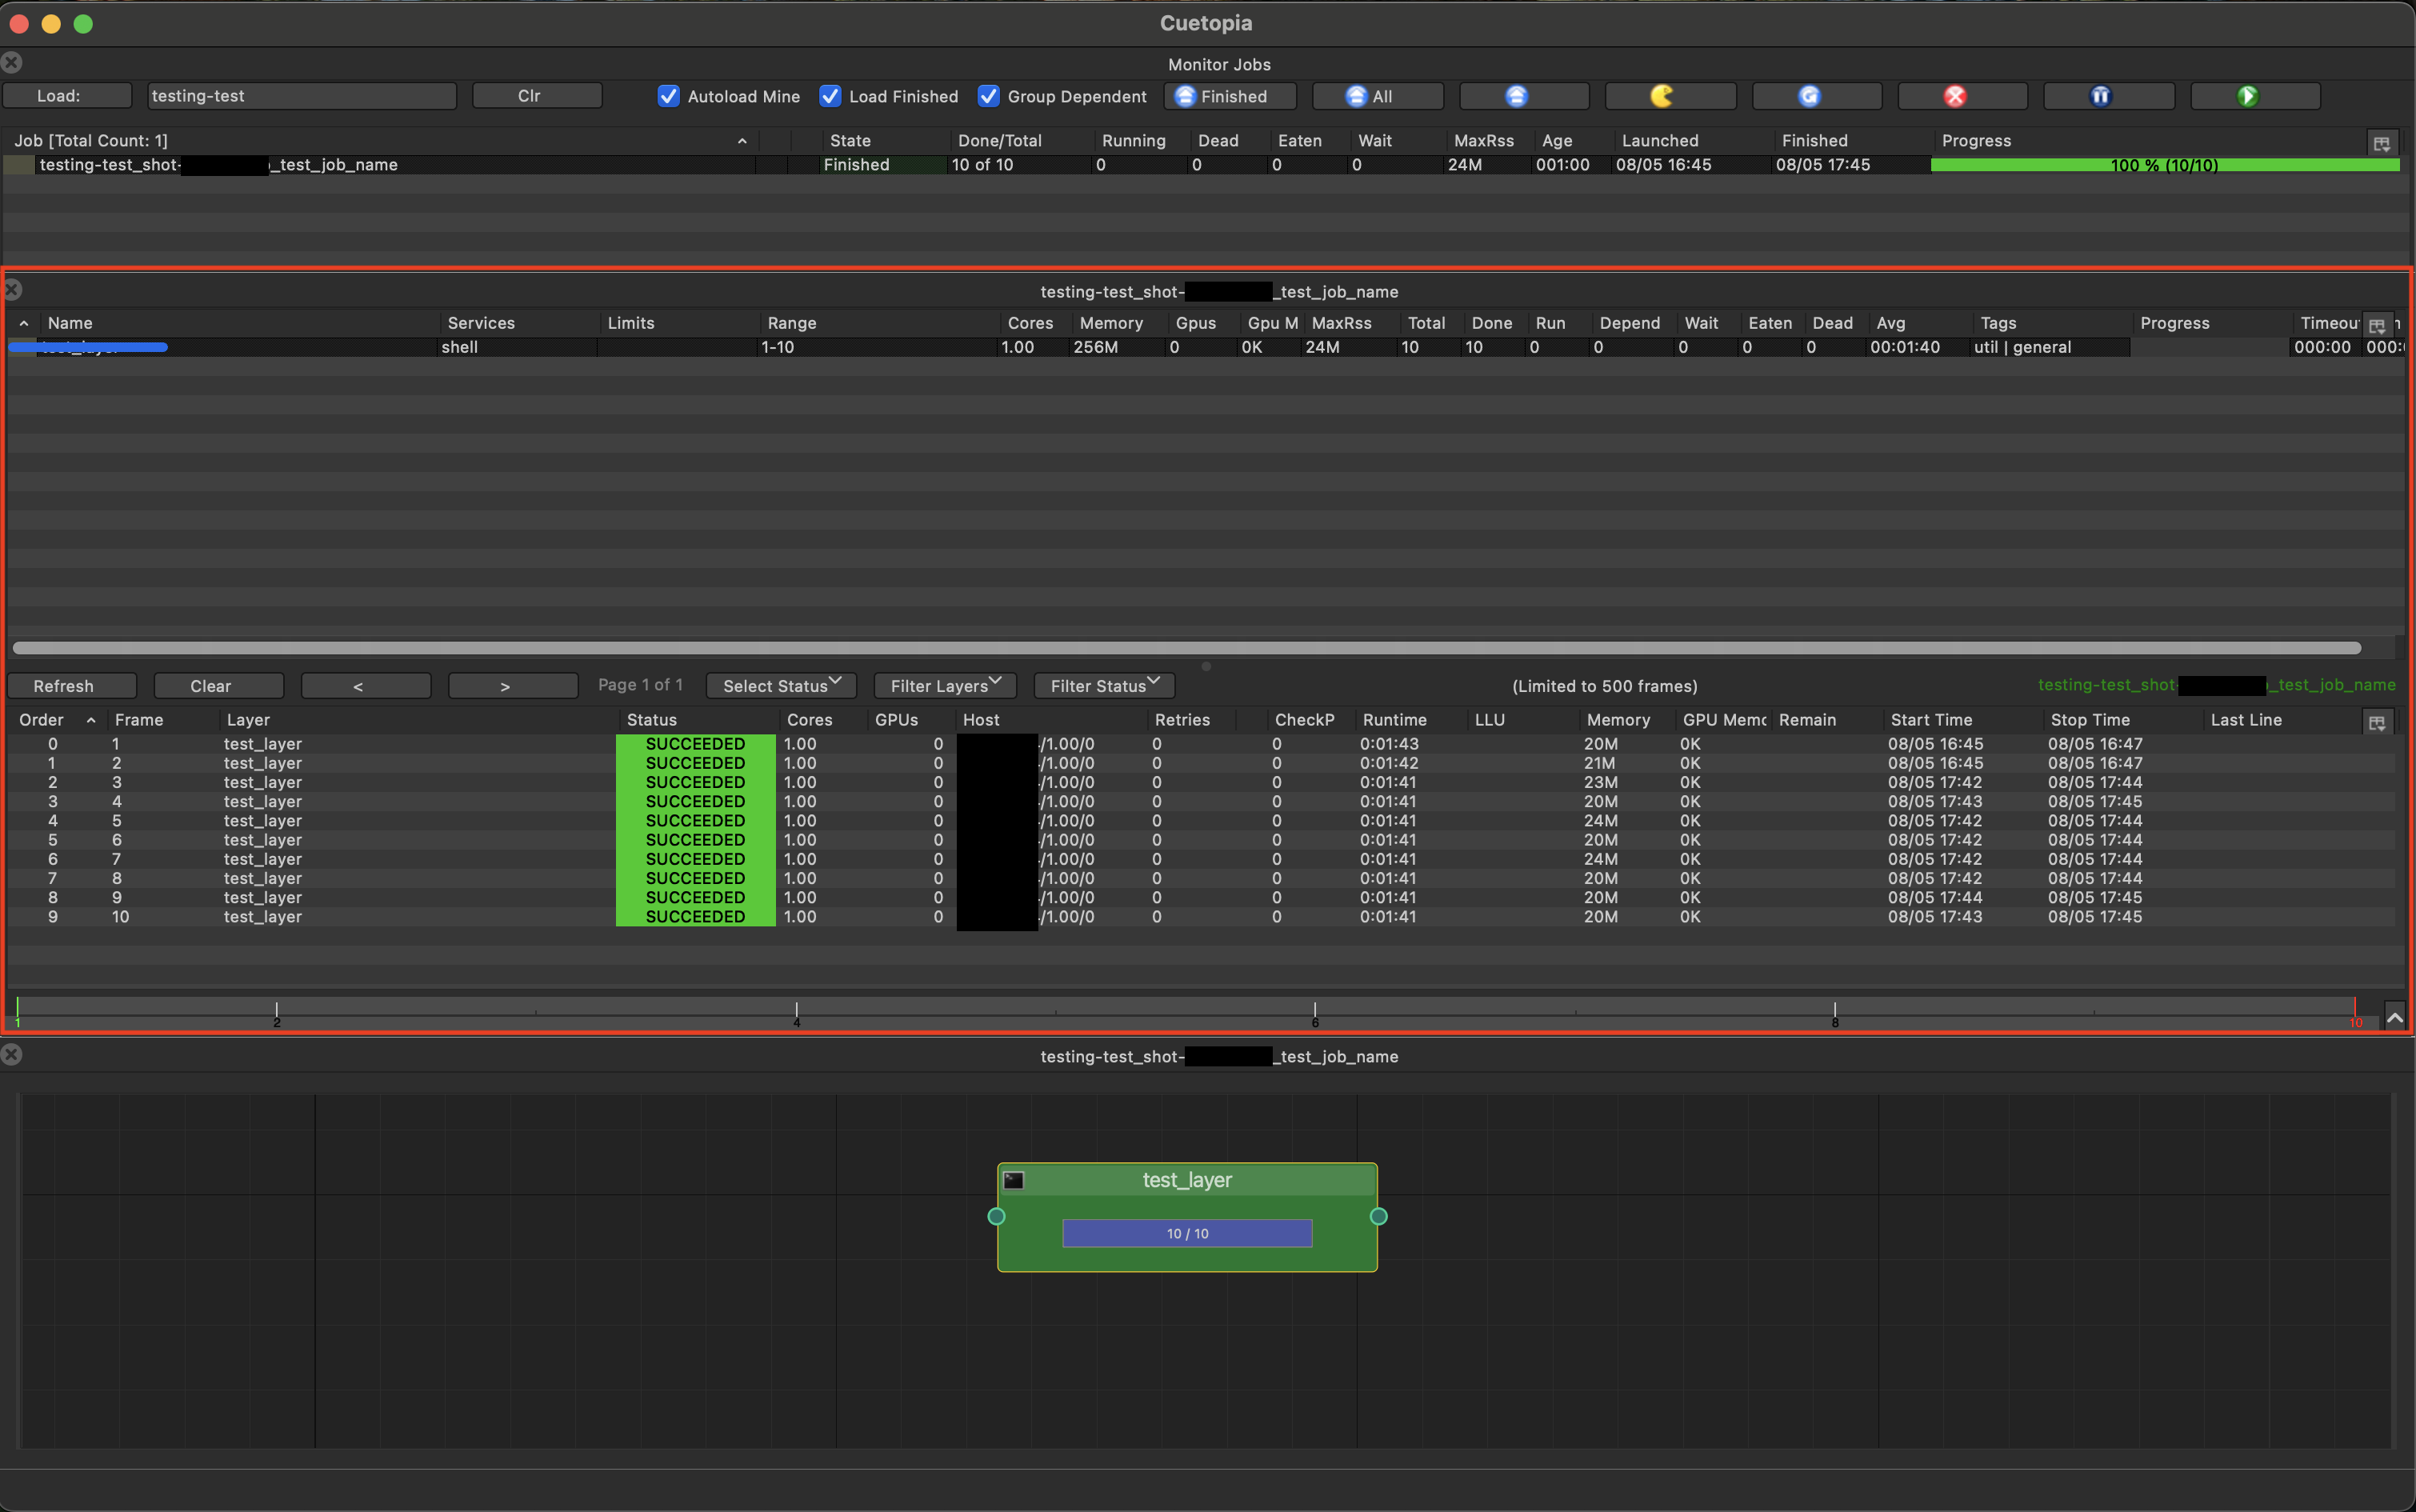
Task: Select frame 1 row with runtime 0:01:43
Action: pyautogui.click(x=1200, y=744)
